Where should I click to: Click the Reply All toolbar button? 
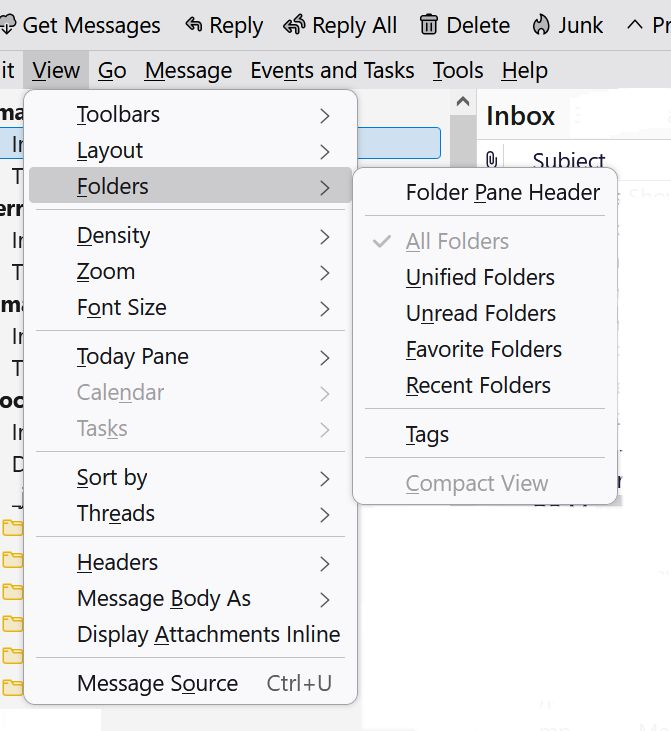[340, 25]
